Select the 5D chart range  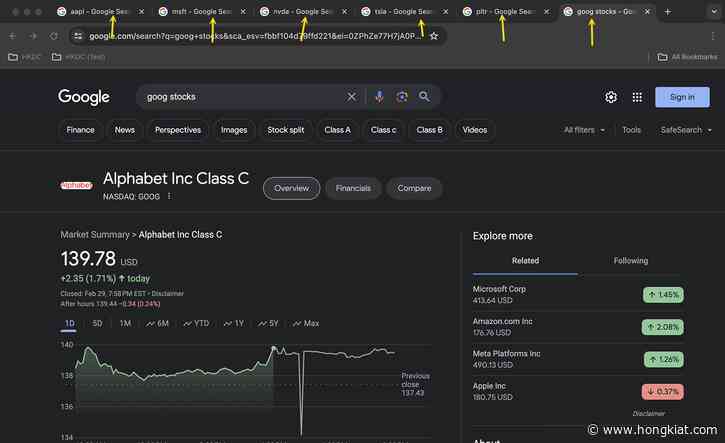97,323
